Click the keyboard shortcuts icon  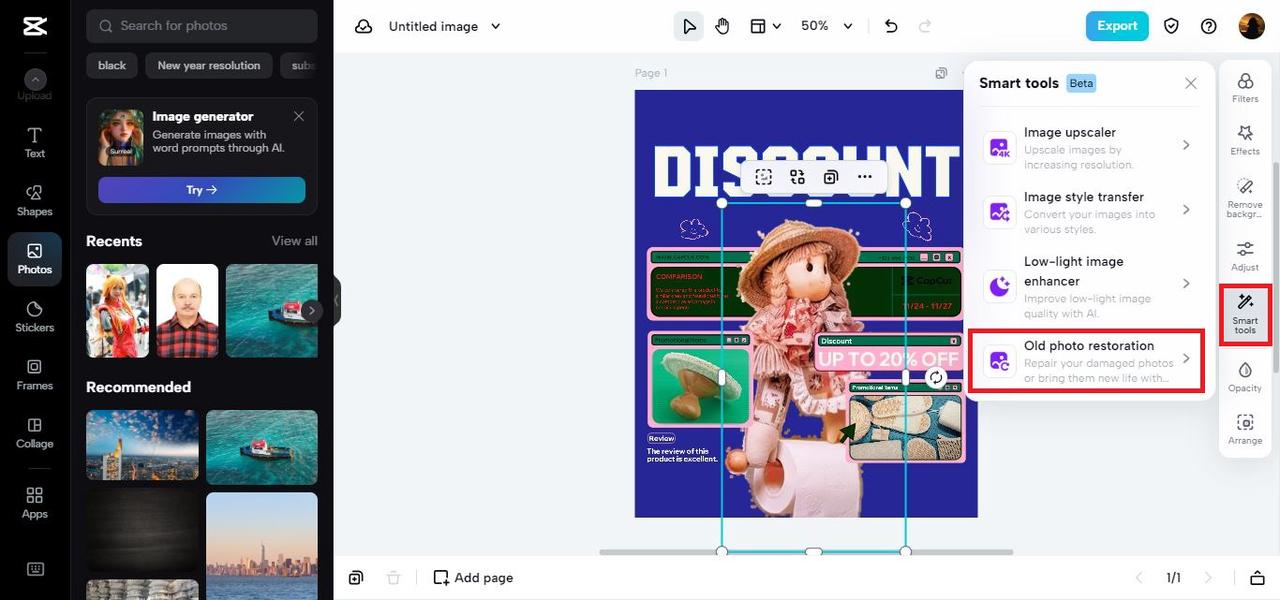point(35,569)
